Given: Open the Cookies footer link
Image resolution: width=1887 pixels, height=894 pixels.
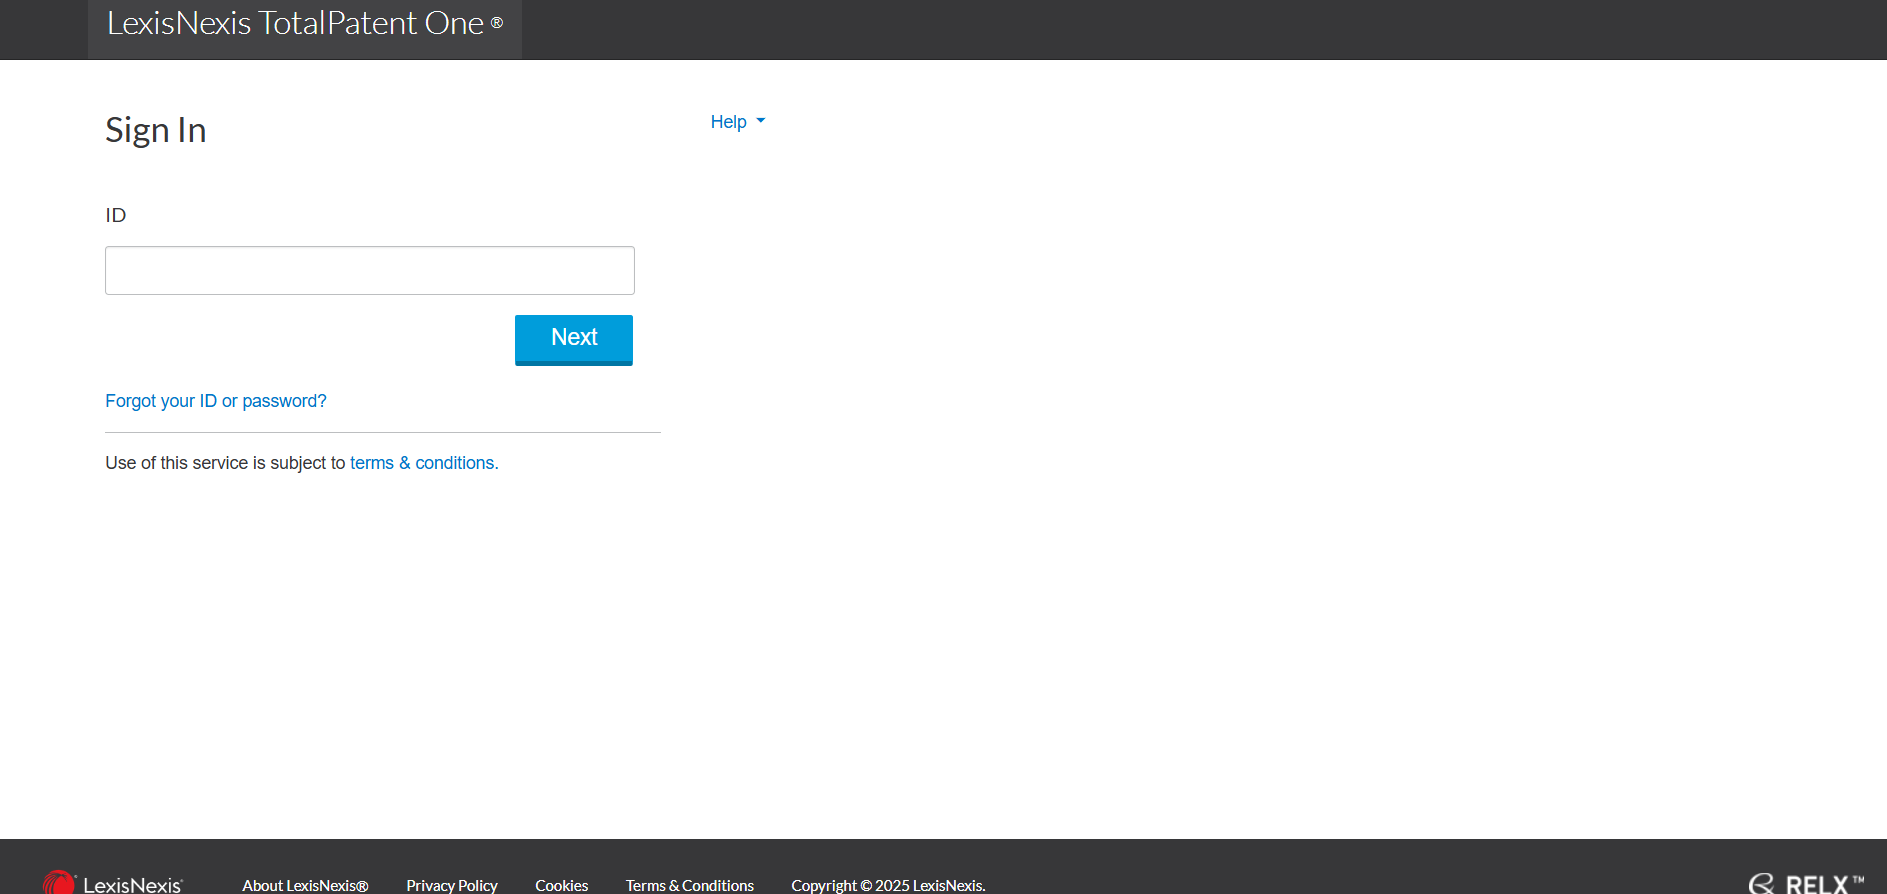Looking at the screenshot, I should pyautogui.click(x=561, y=885).
